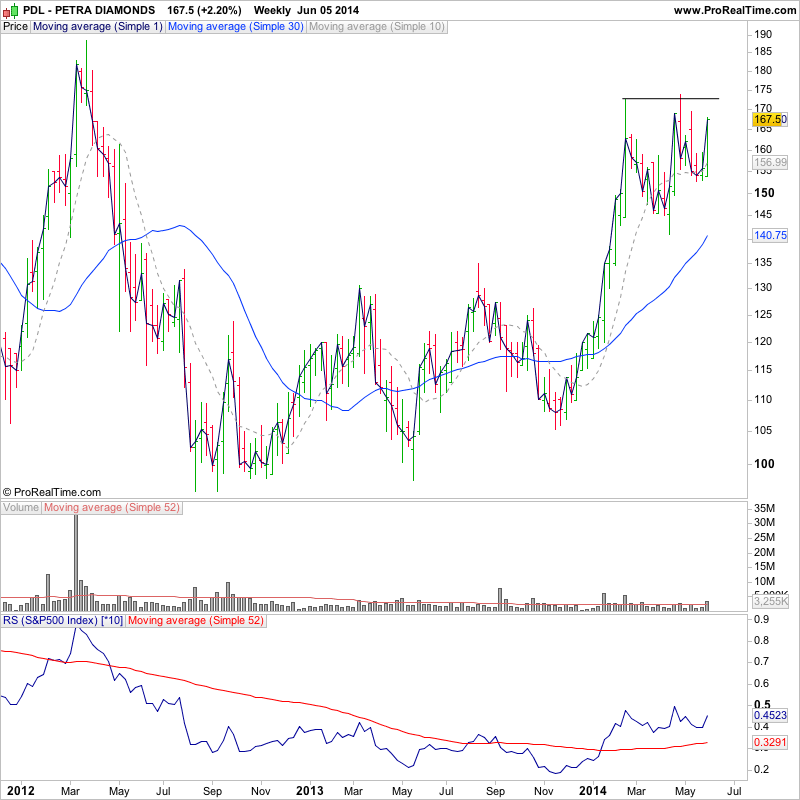The width and height of the screenshot is (800, 800).
Task: Open Moving average (Simple 30) label
Action: pos(236,27)
